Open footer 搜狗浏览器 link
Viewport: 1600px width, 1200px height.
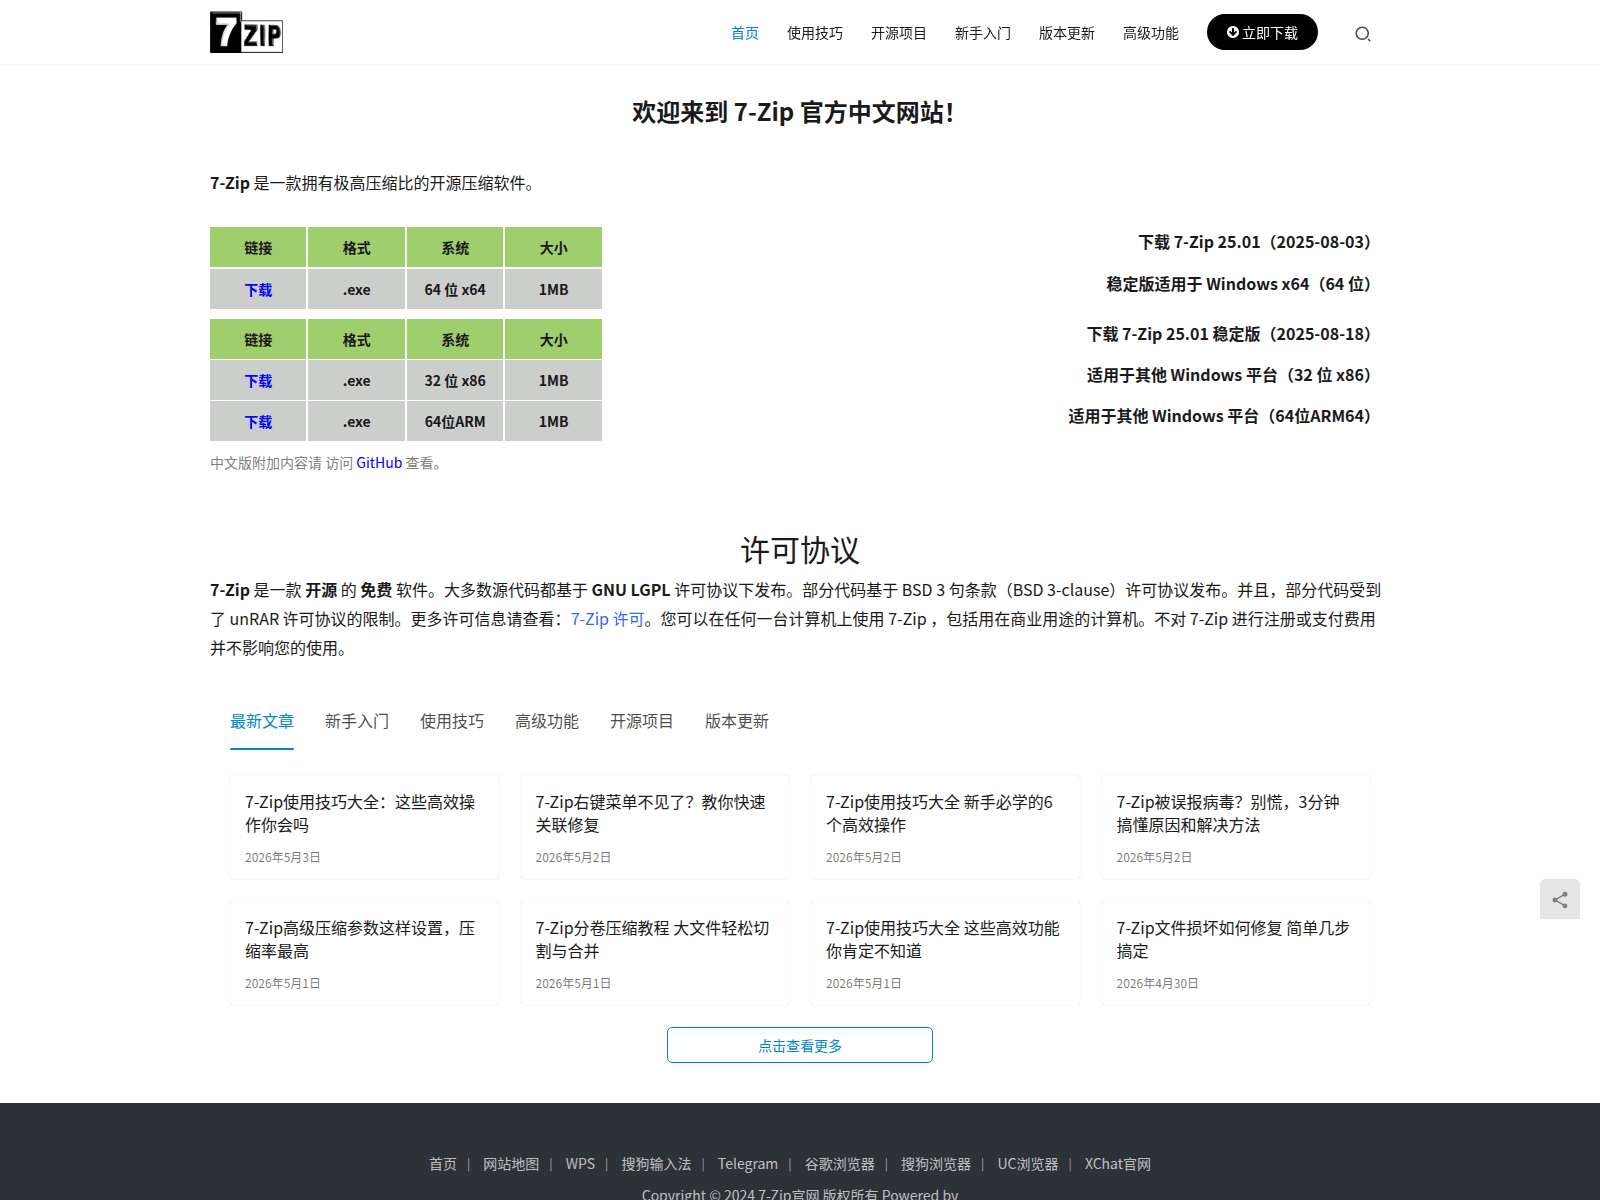[936, 1164]
